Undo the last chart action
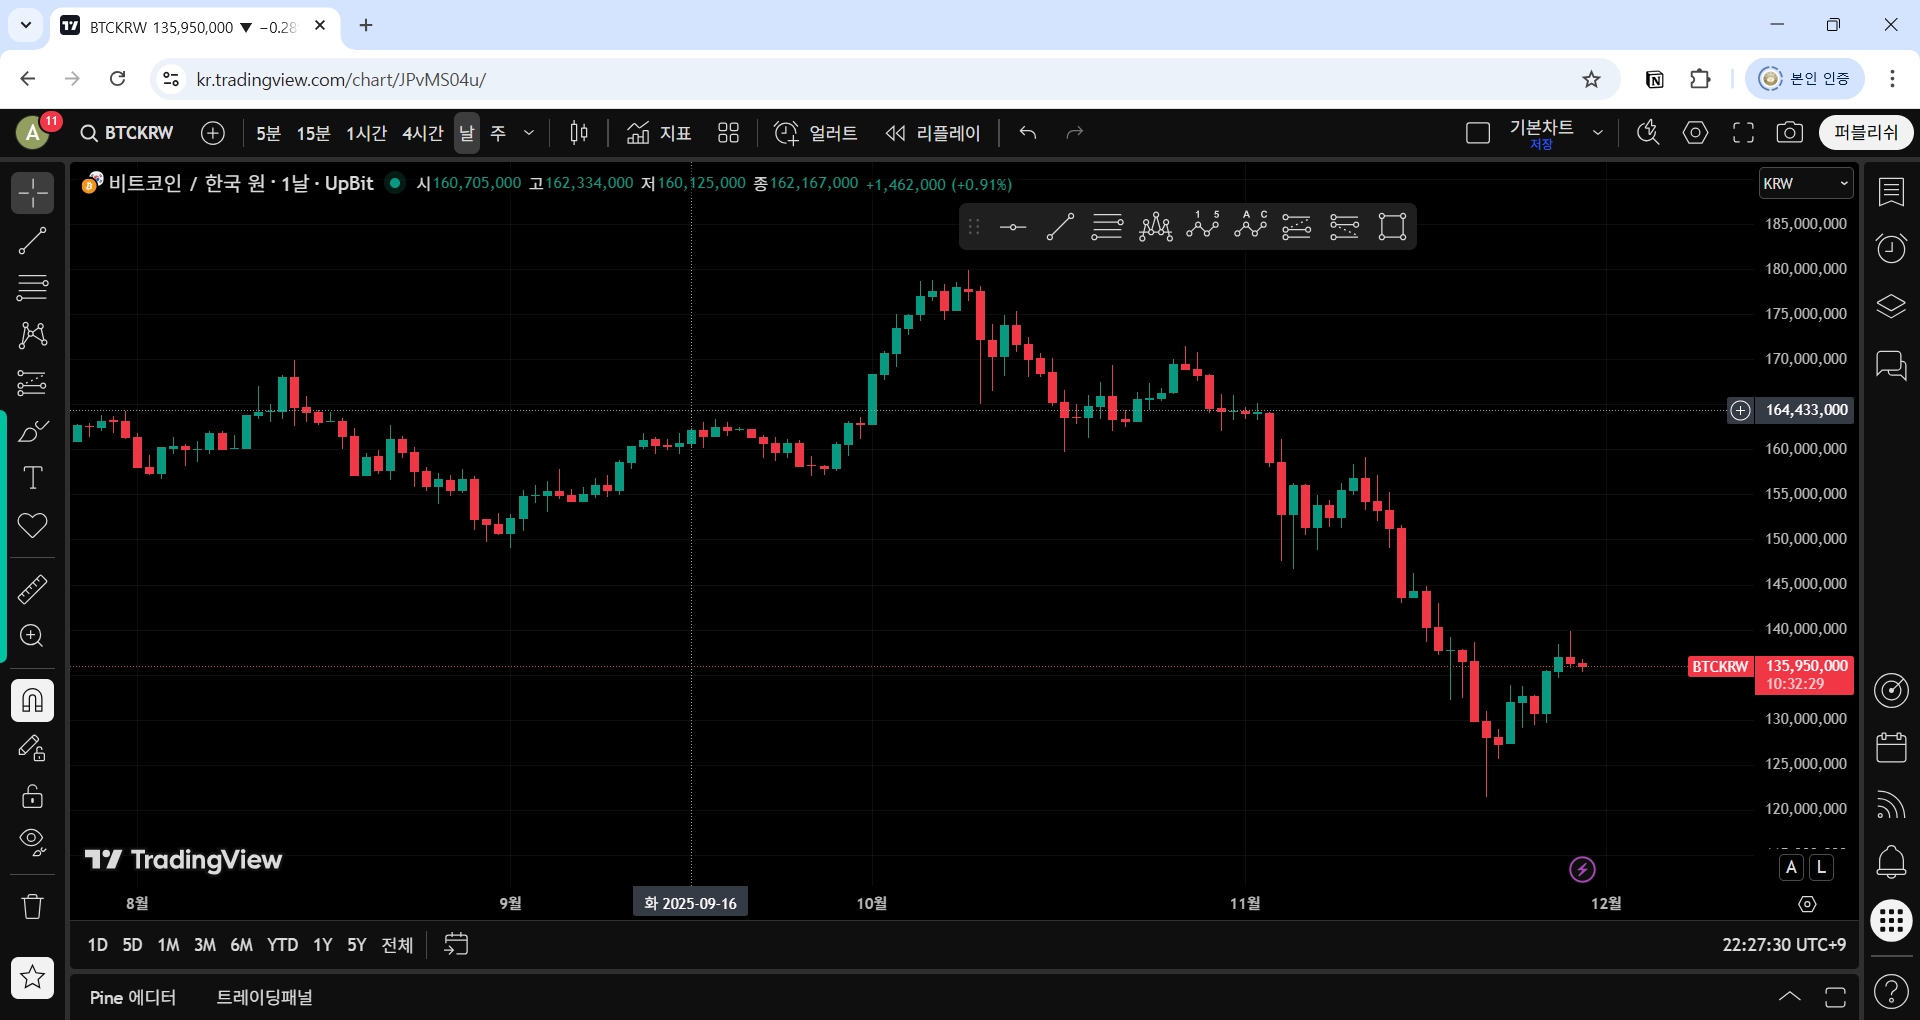Image resolution: width=1920 pixels, height=1020 pixels. pyautogui.click(x=1028, y=133)
